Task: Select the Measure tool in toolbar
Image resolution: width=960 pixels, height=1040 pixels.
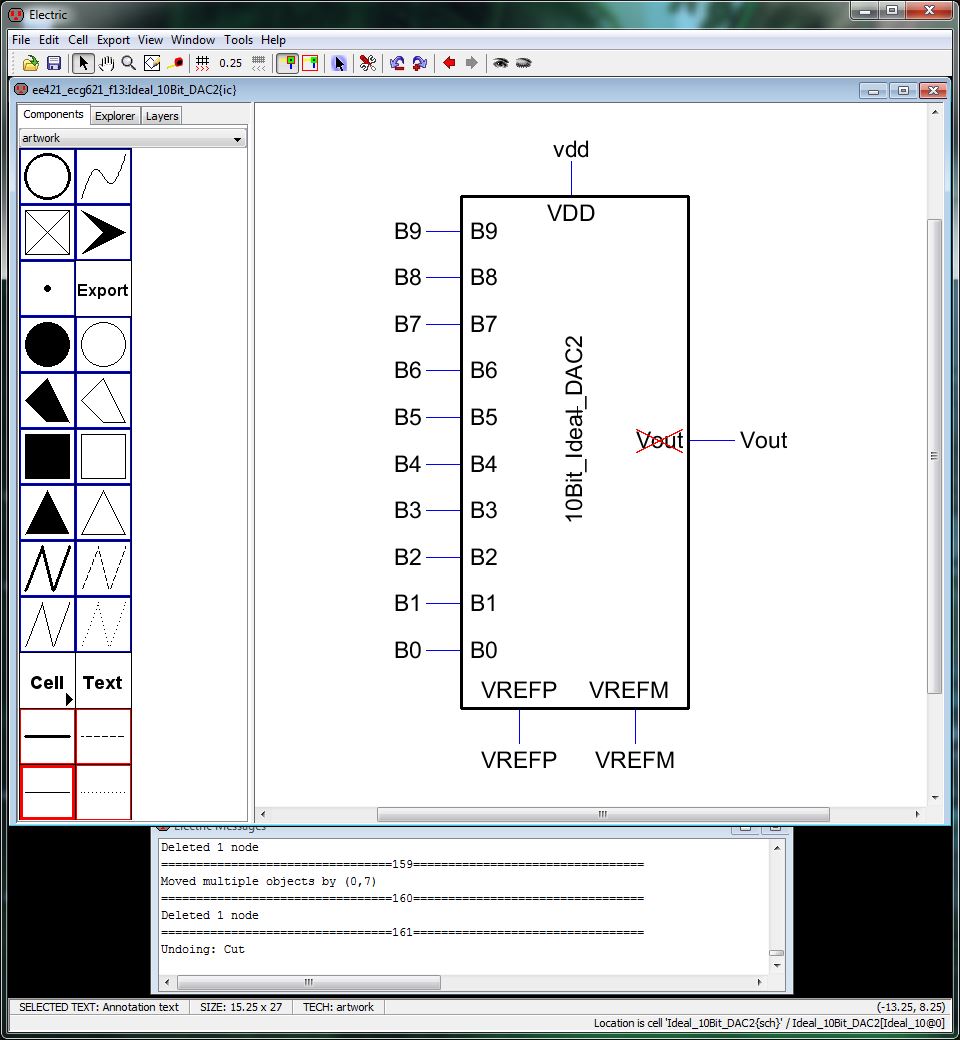Action: (176, 63)
